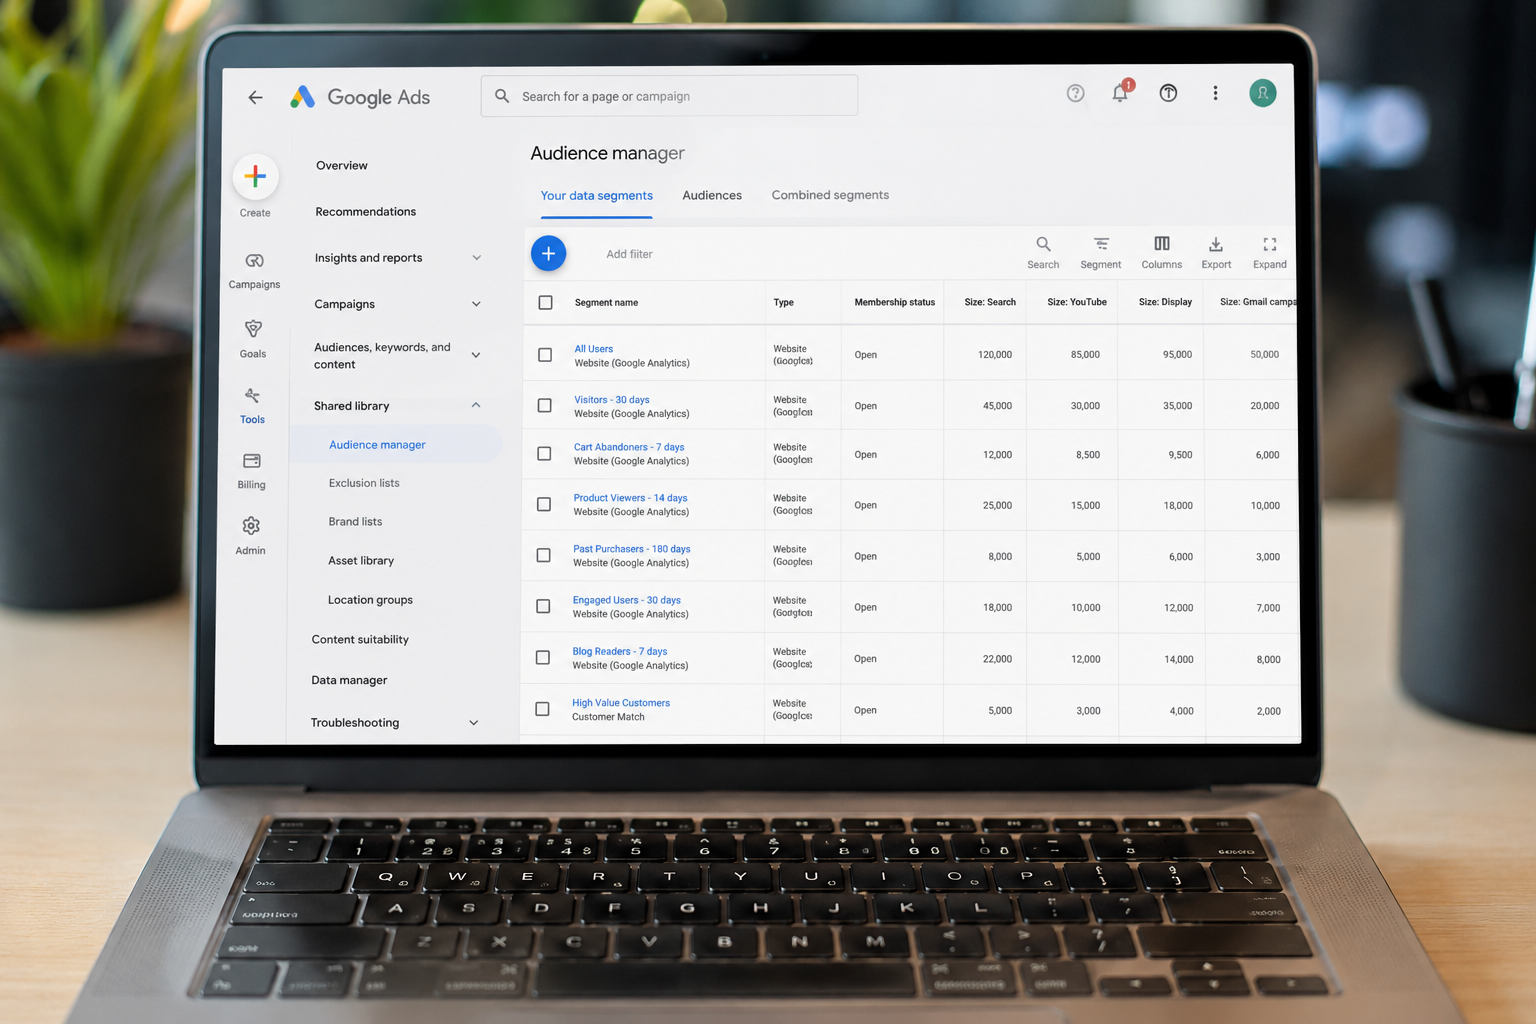1536x1024 pixels.
Task: Open Goals in the left rail
Action: tap(253, 339)
